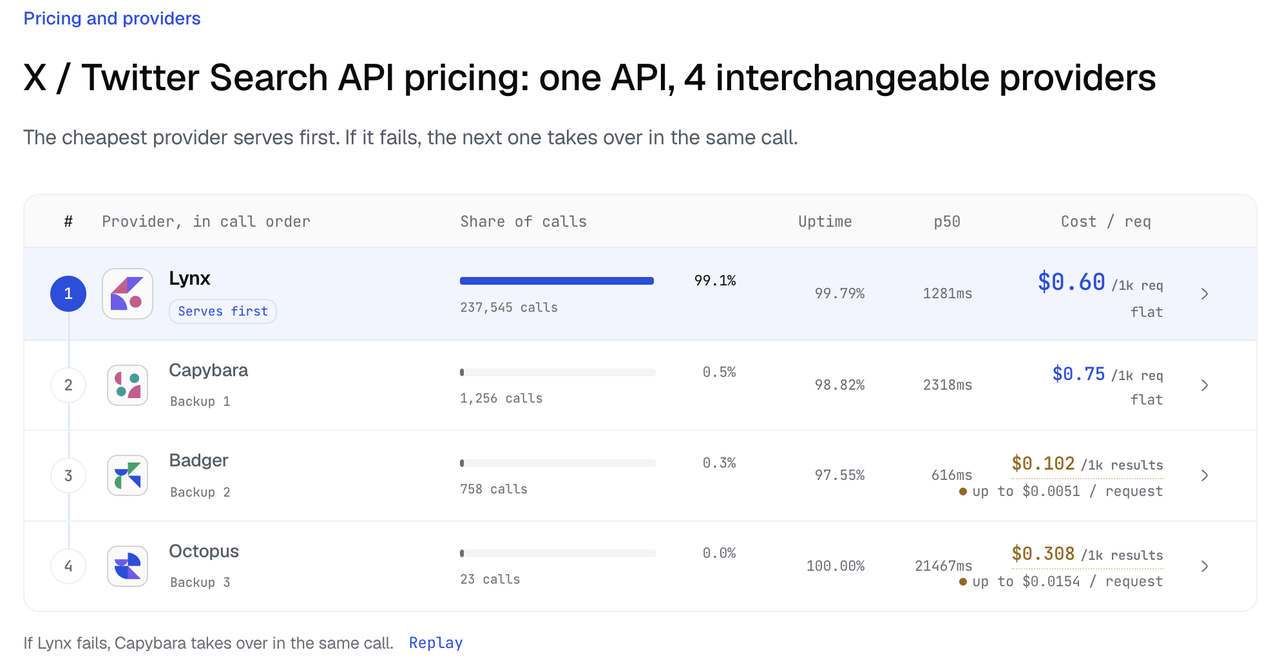Image resolution: width=1280 pixels, height=659 pixels.
Task: Click the 21467ms latency value
Action: (944, 566)
